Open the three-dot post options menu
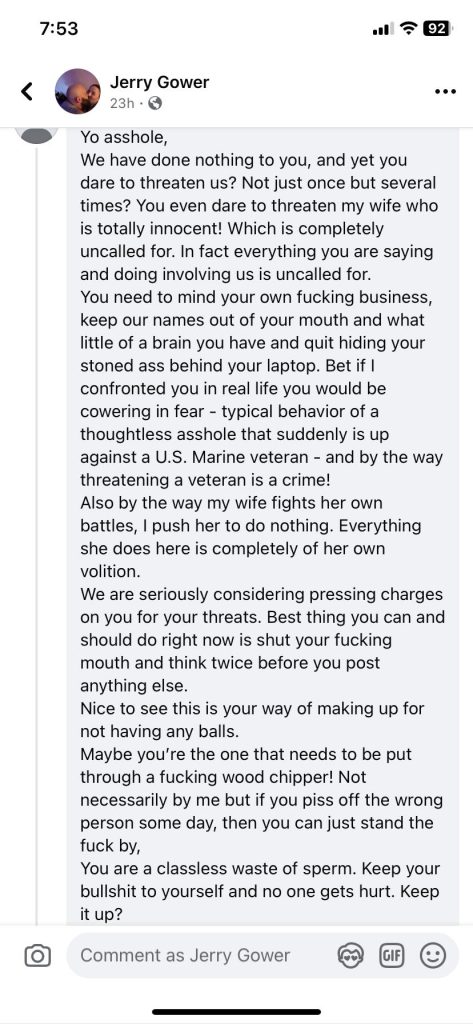The image size is (473, 1024). tap(445, 91)
